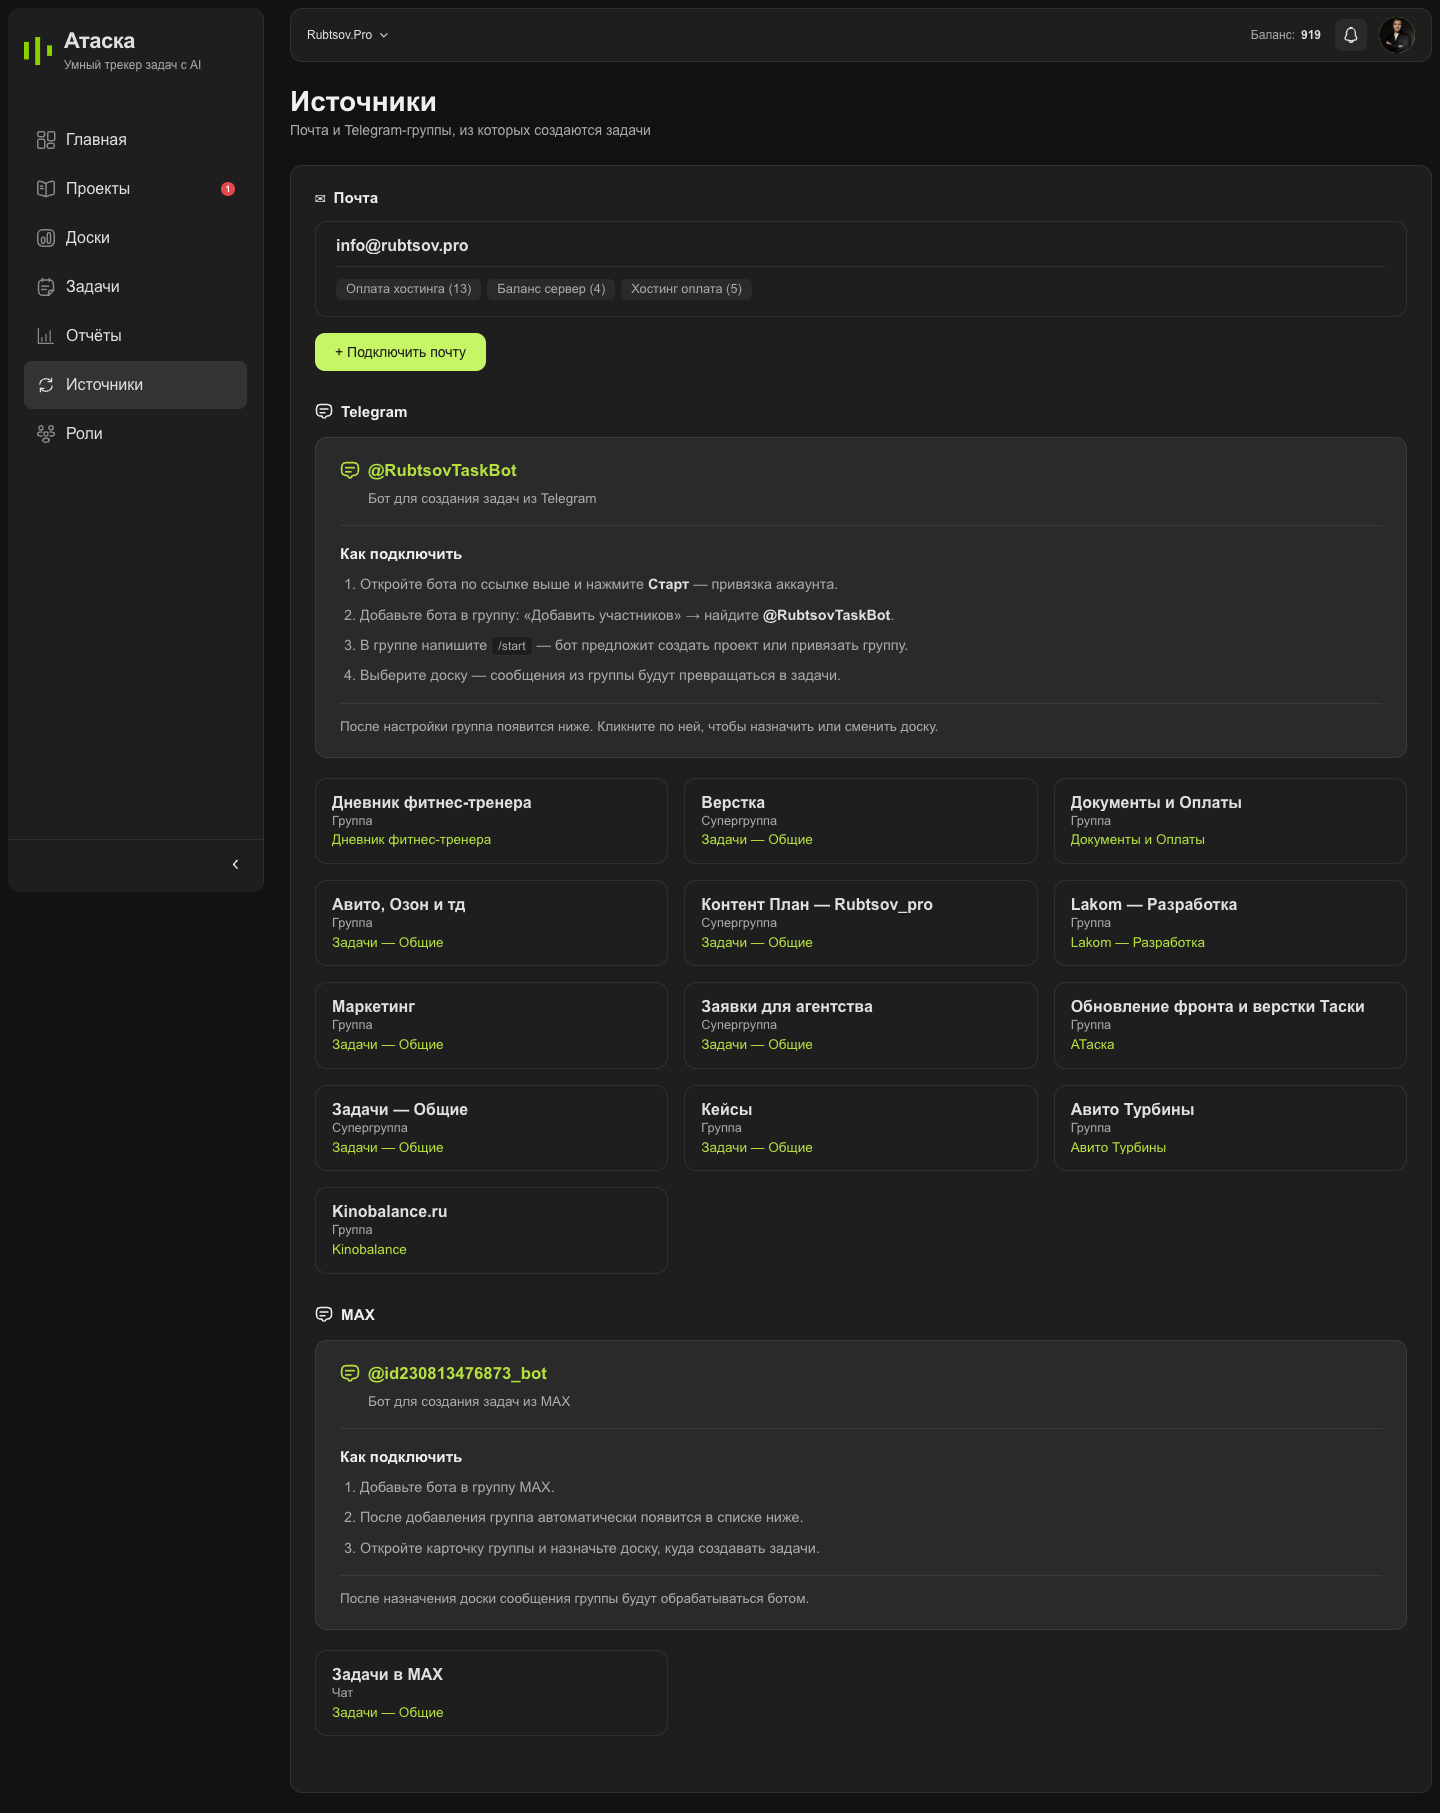Click the Подключить почту button

pos(400,352)
